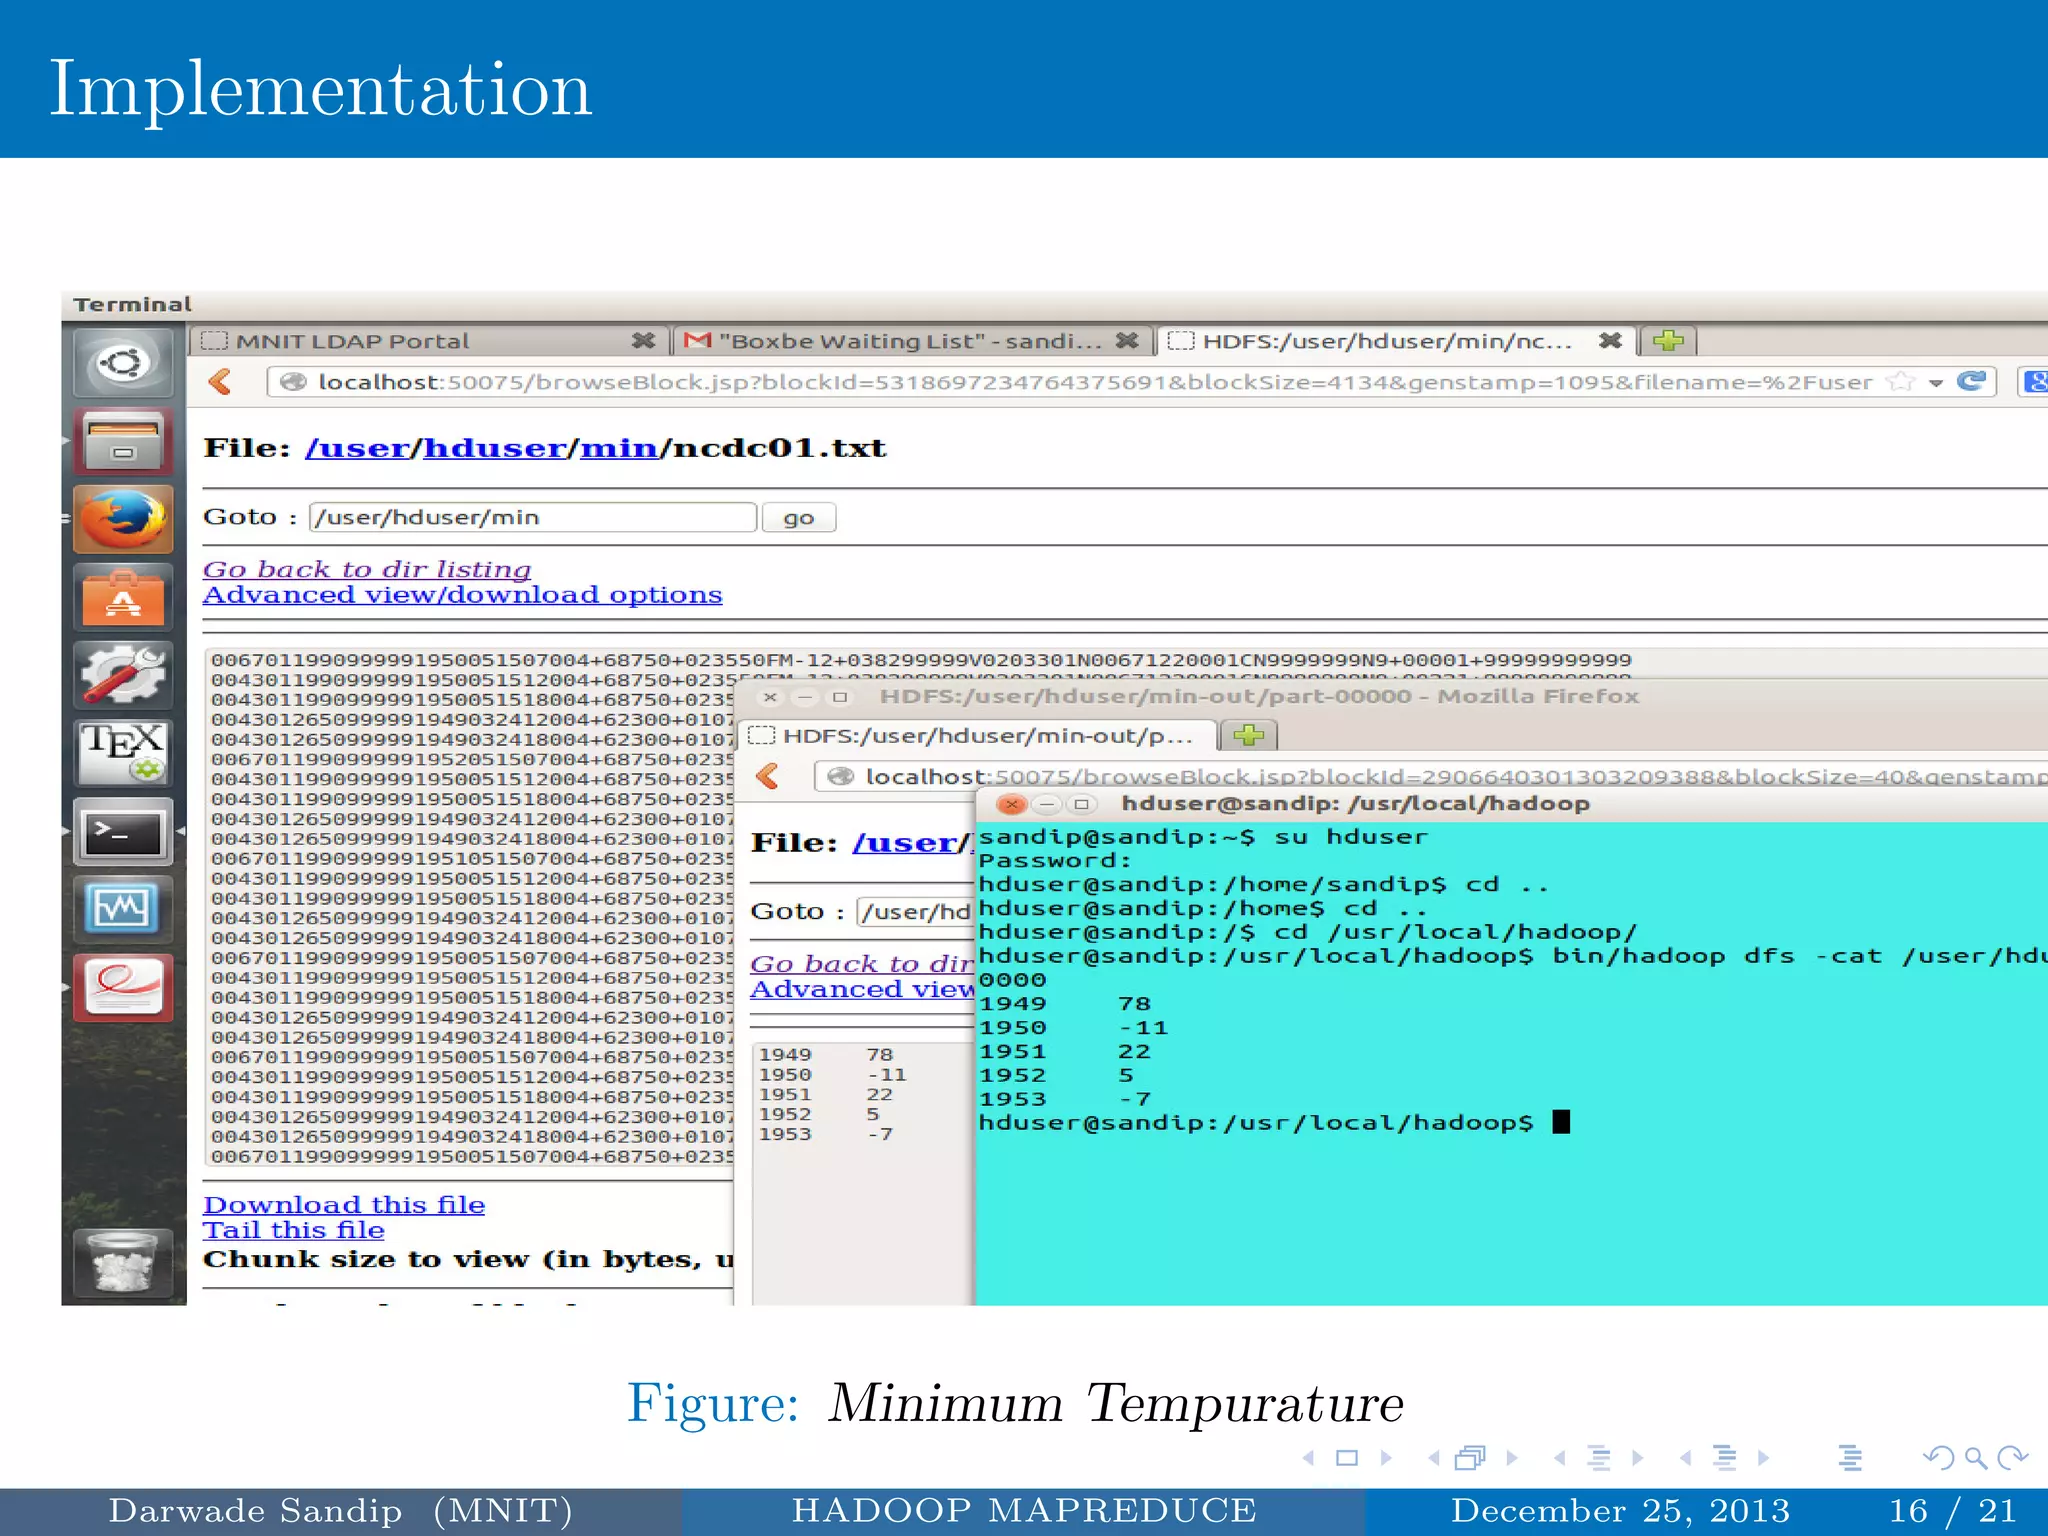Reload page in main Firefox window
The image size is (2048, 1536).
tap(1971, 381)
